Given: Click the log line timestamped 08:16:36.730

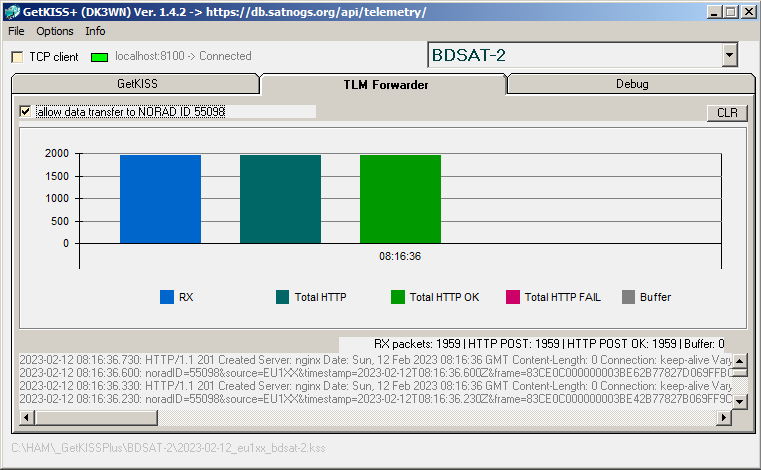Looking at the screenshot, I should click(x=375, y=360).
